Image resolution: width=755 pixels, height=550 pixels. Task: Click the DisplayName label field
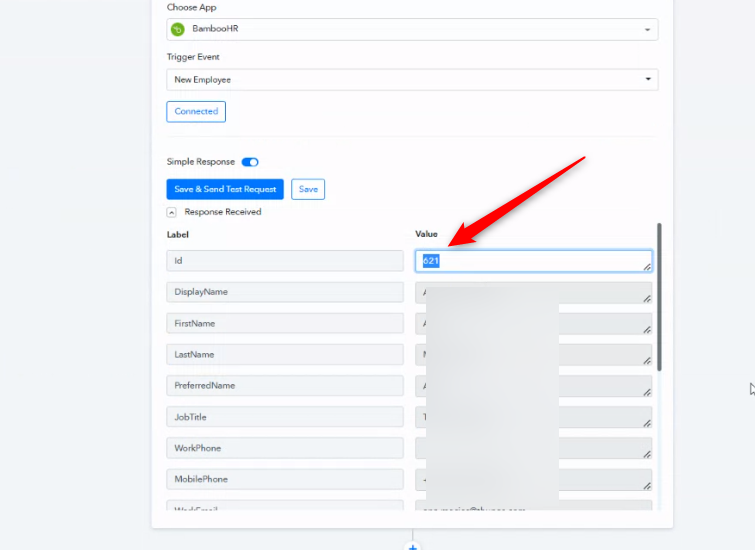click(285, 292)
